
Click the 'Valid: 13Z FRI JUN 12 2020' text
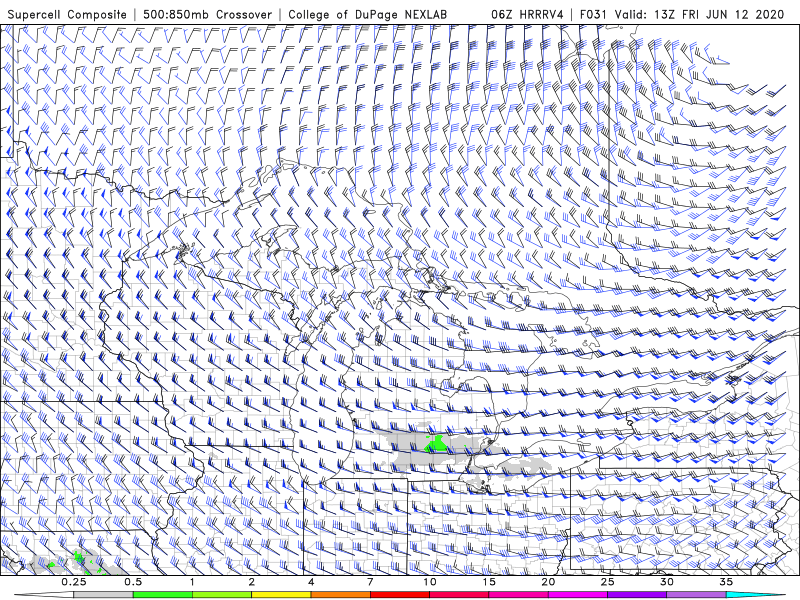[x=699, y=15]
